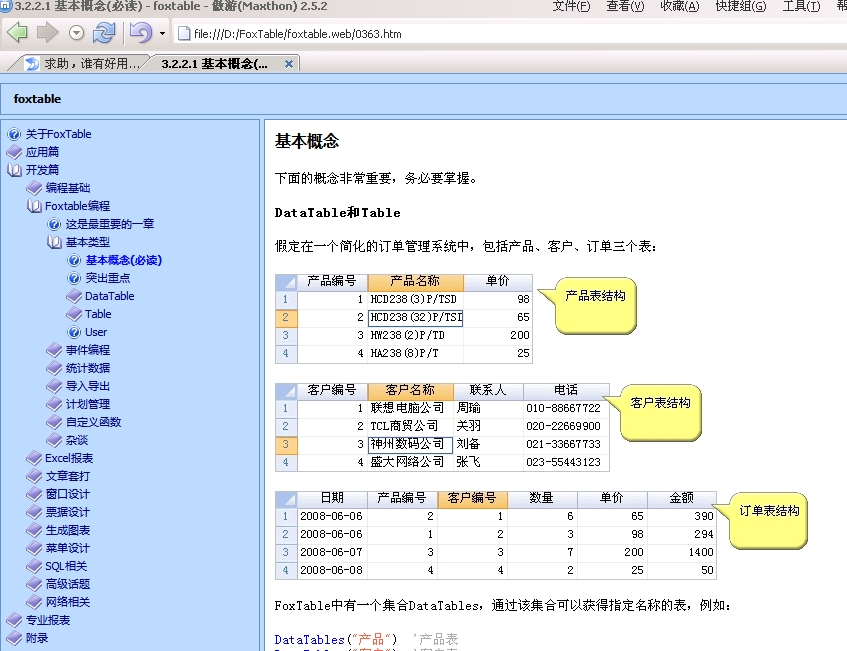847x651 pixels.
Task: Click the question icon beside 突出重点
Action: click(74, 278)
